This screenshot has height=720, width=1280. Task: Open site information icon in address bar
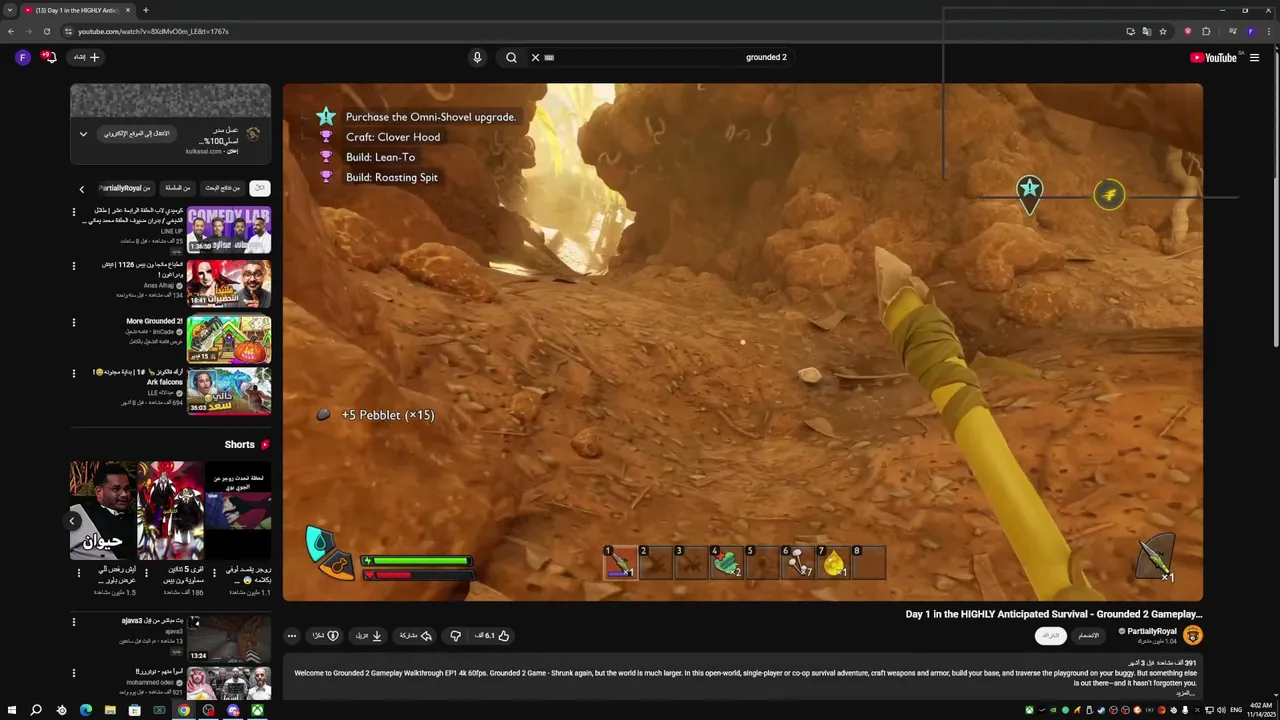click(68, 31)
